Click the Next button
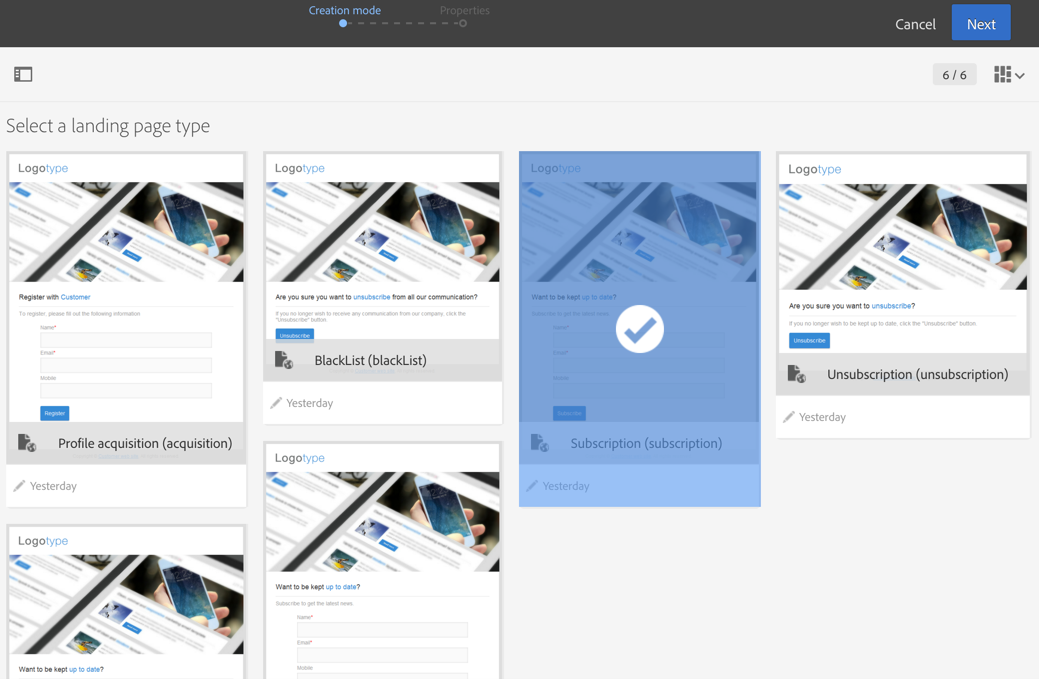 coord(981,24)
